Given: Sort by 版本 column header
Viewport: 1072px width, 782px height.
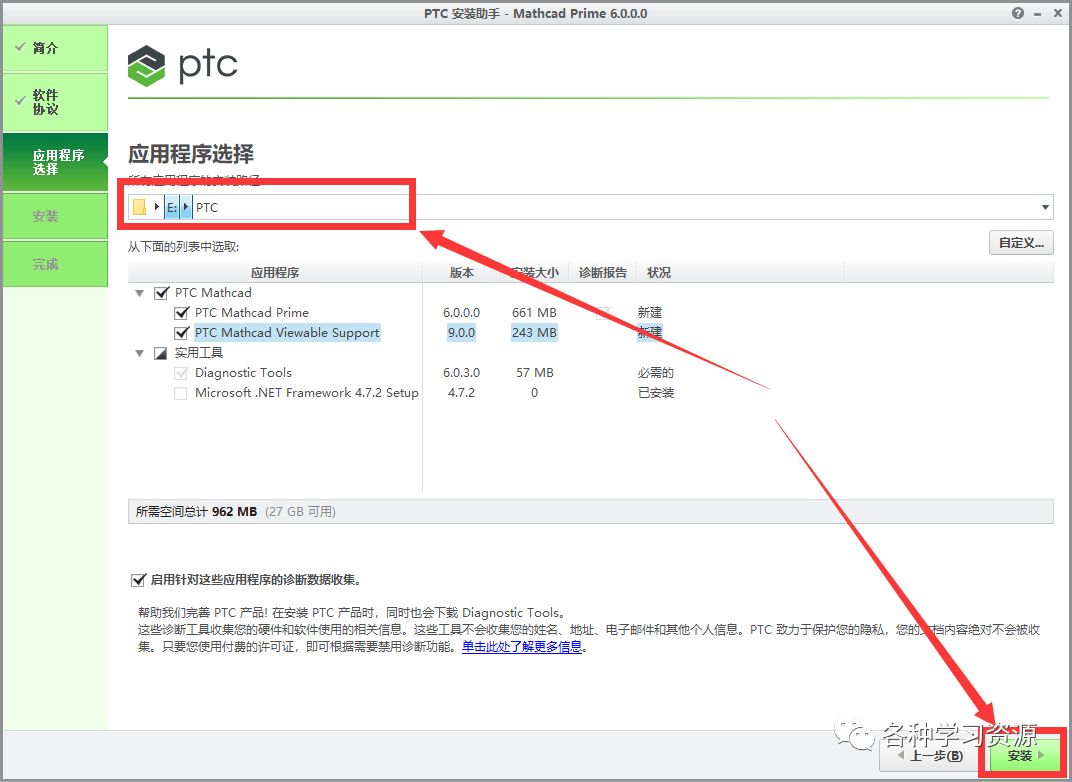Looking at the screenshot, I should click(x=461, y=272).
